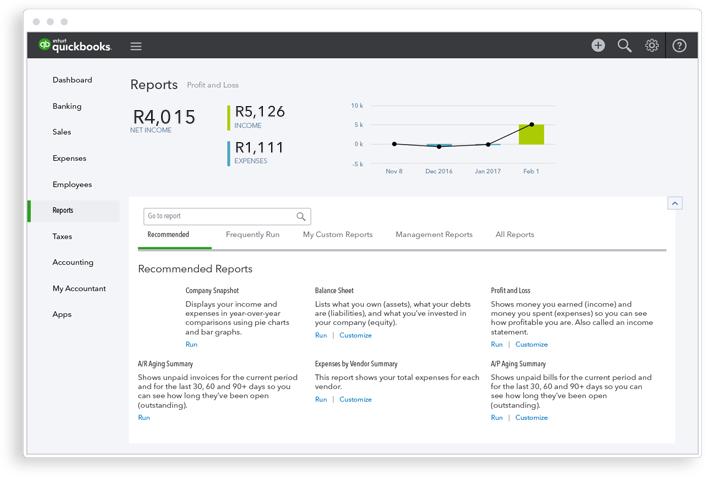Go to Expenses in the sidebar
707x477 pixels.
pyautogui.click(x=69, y=158)
